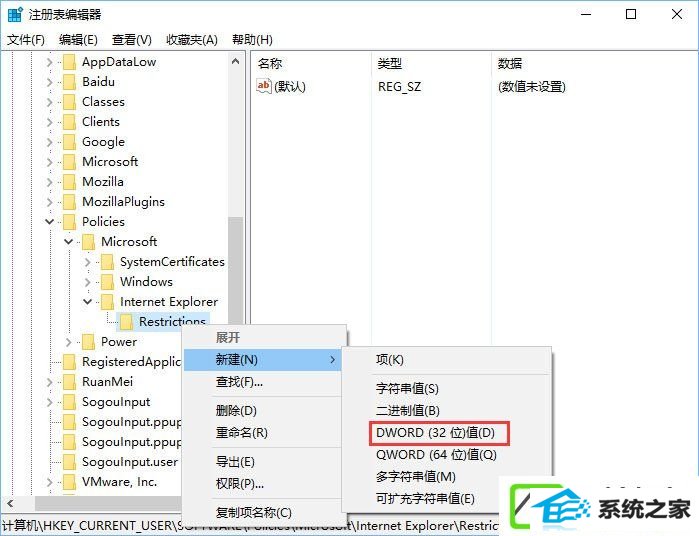Expand the Classes tree node
The height and width of the screenshot is (536, 699).
click(49, 102)
